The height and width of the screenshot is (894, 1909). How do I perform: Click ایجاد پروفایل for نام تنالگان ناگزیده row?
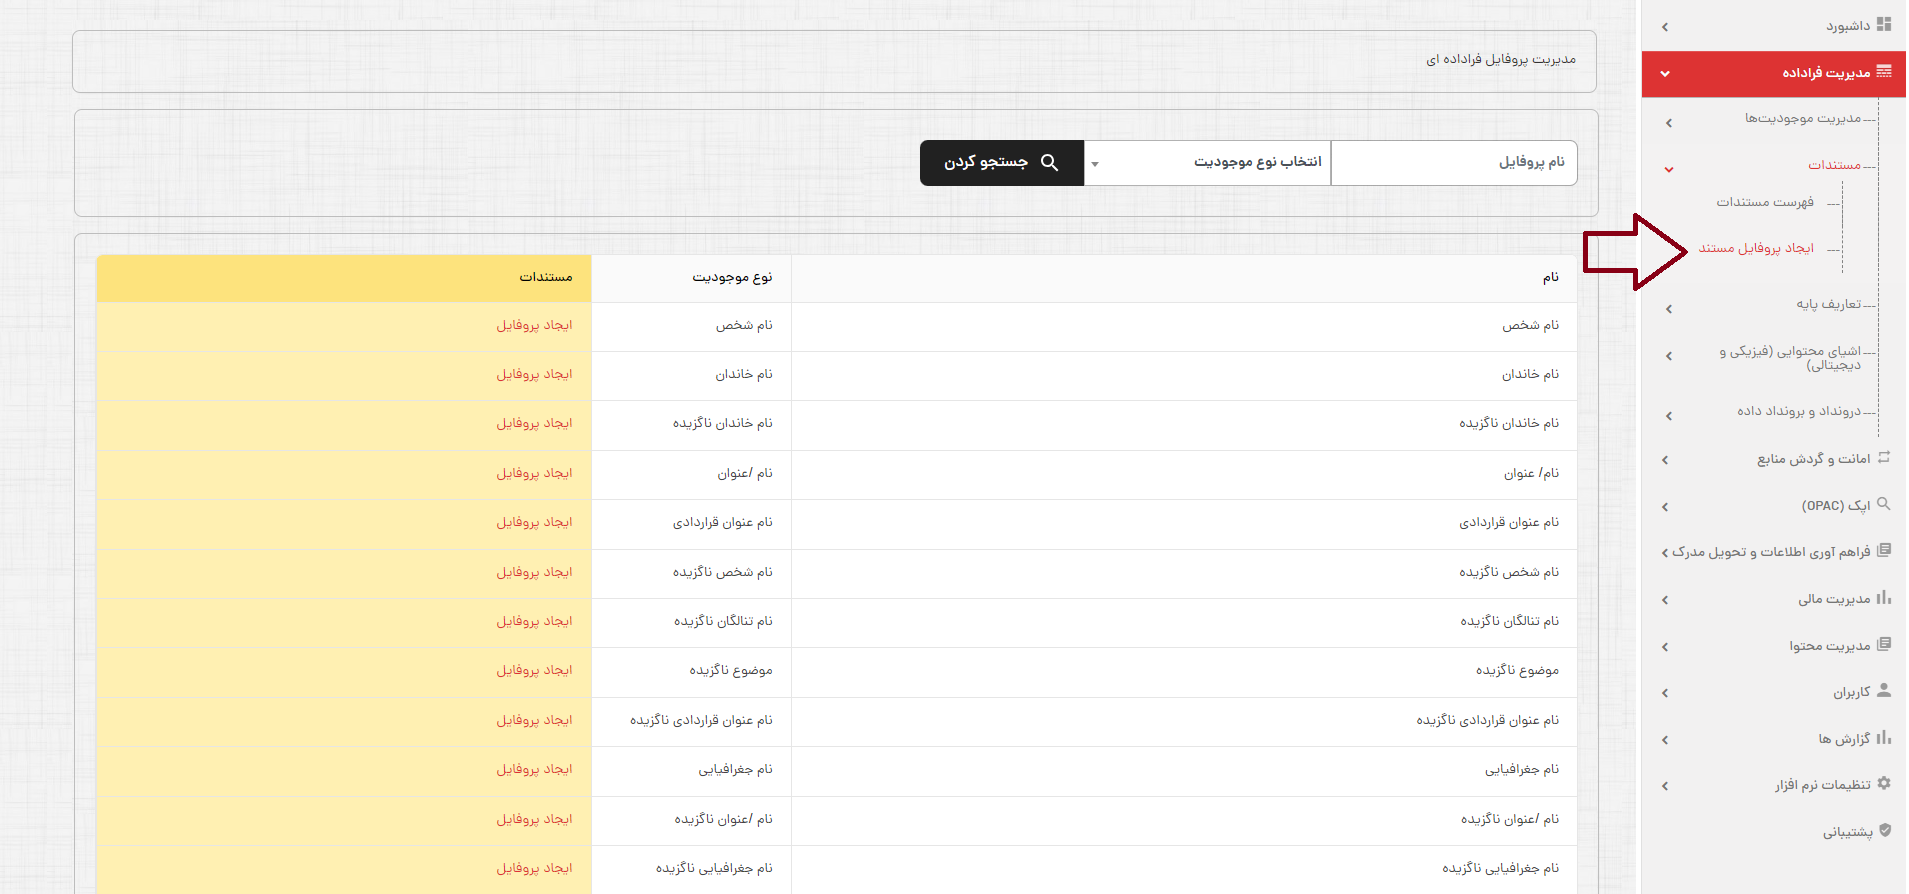pyautogui.click(x=535, y=622)
